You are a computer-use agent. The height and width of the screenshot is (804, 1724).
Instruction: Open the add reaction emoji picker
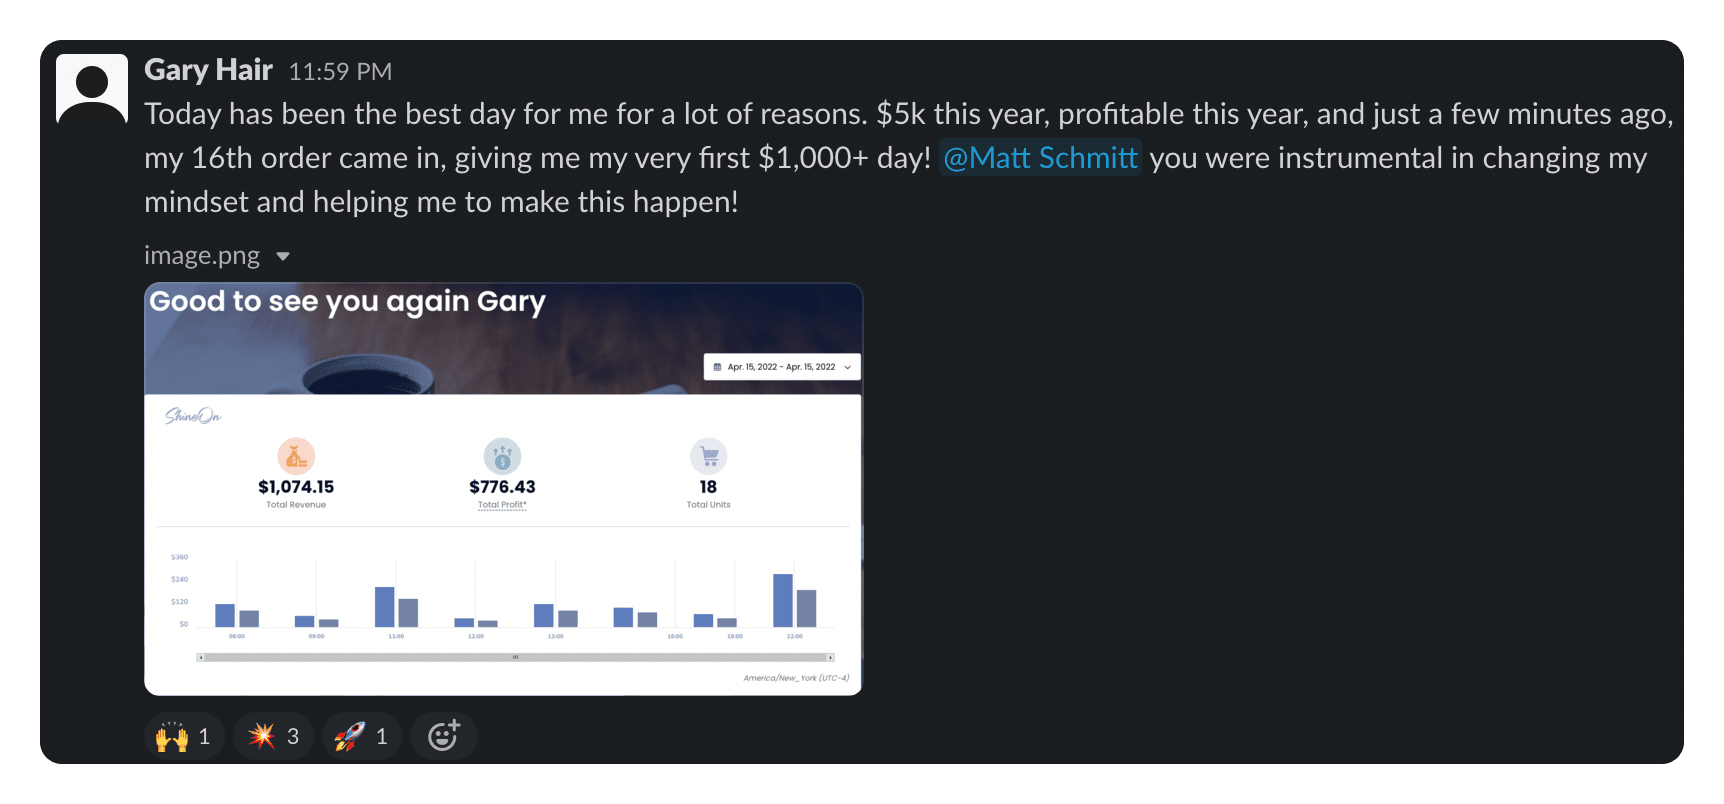coord(444,737)
